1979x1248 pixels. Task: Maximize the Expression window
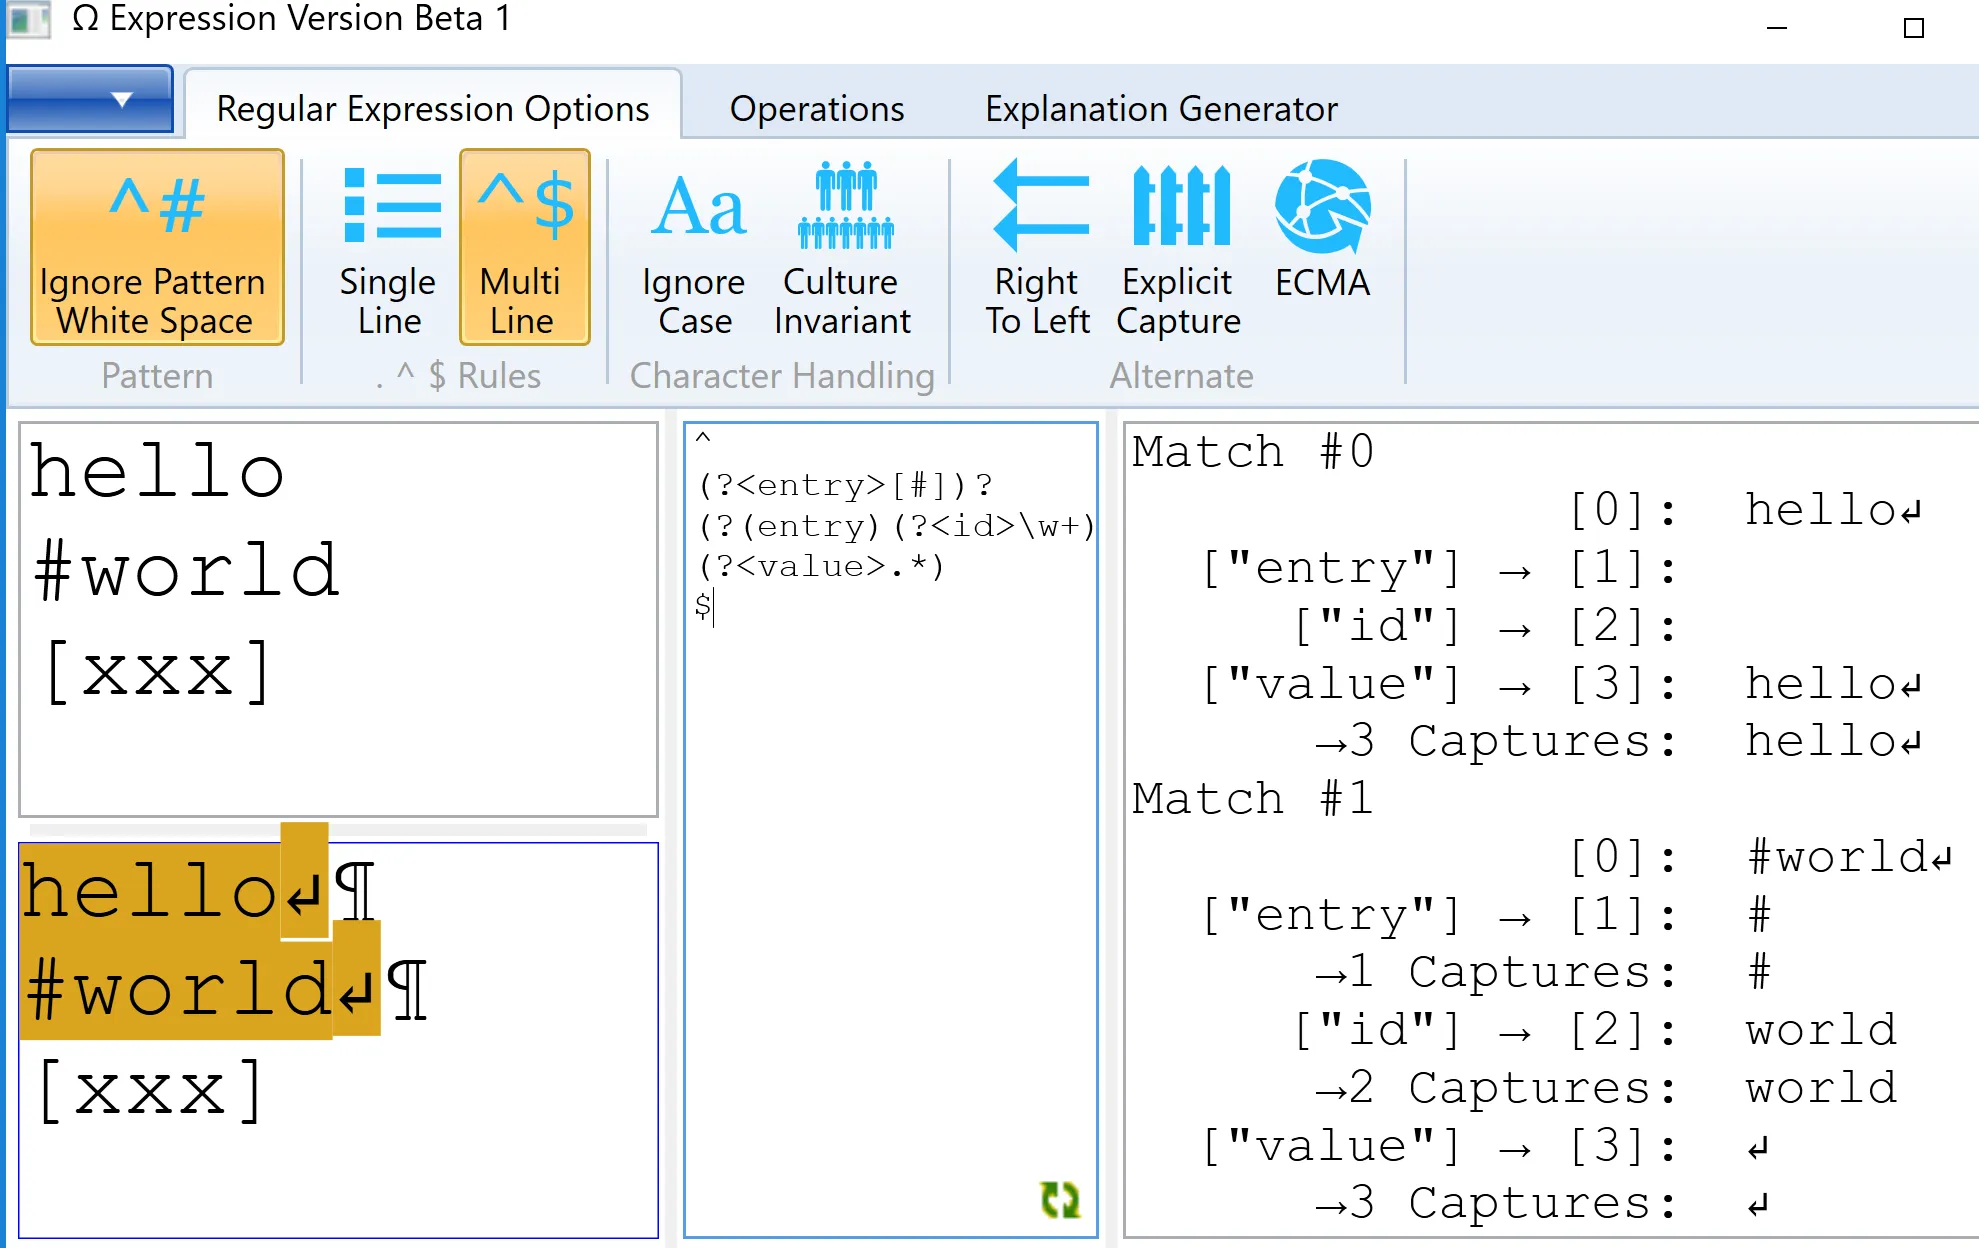pyautogui.click(x=1913, y=28)
